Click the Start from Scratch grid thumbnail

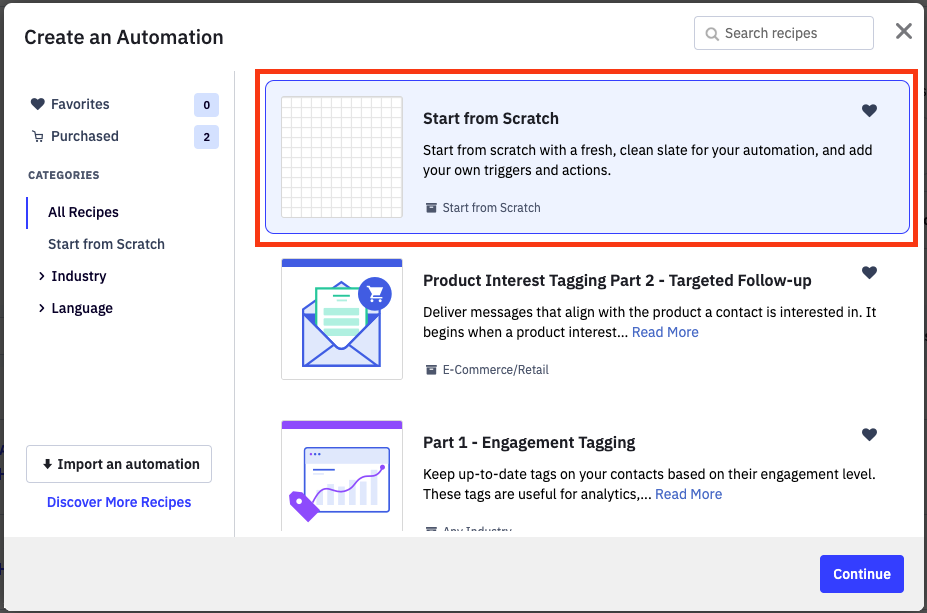342,157
